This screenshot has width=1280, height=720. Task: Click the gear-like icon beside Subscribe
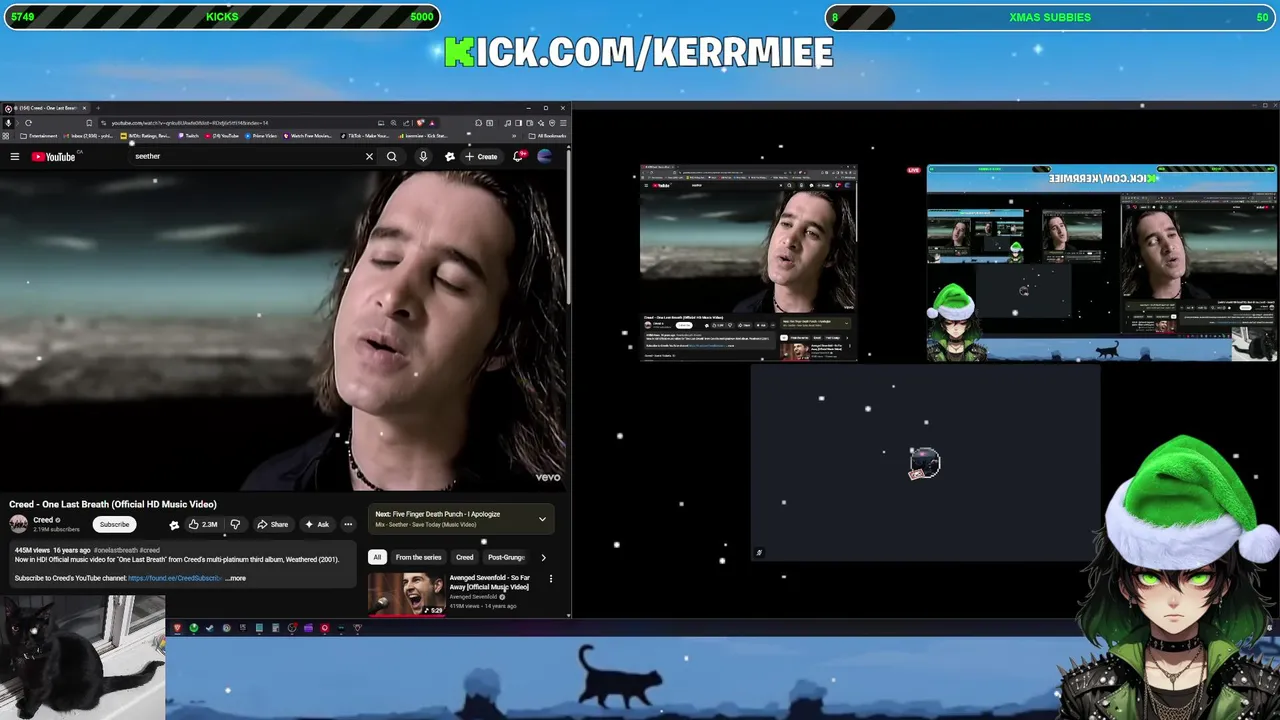(174, 524)
